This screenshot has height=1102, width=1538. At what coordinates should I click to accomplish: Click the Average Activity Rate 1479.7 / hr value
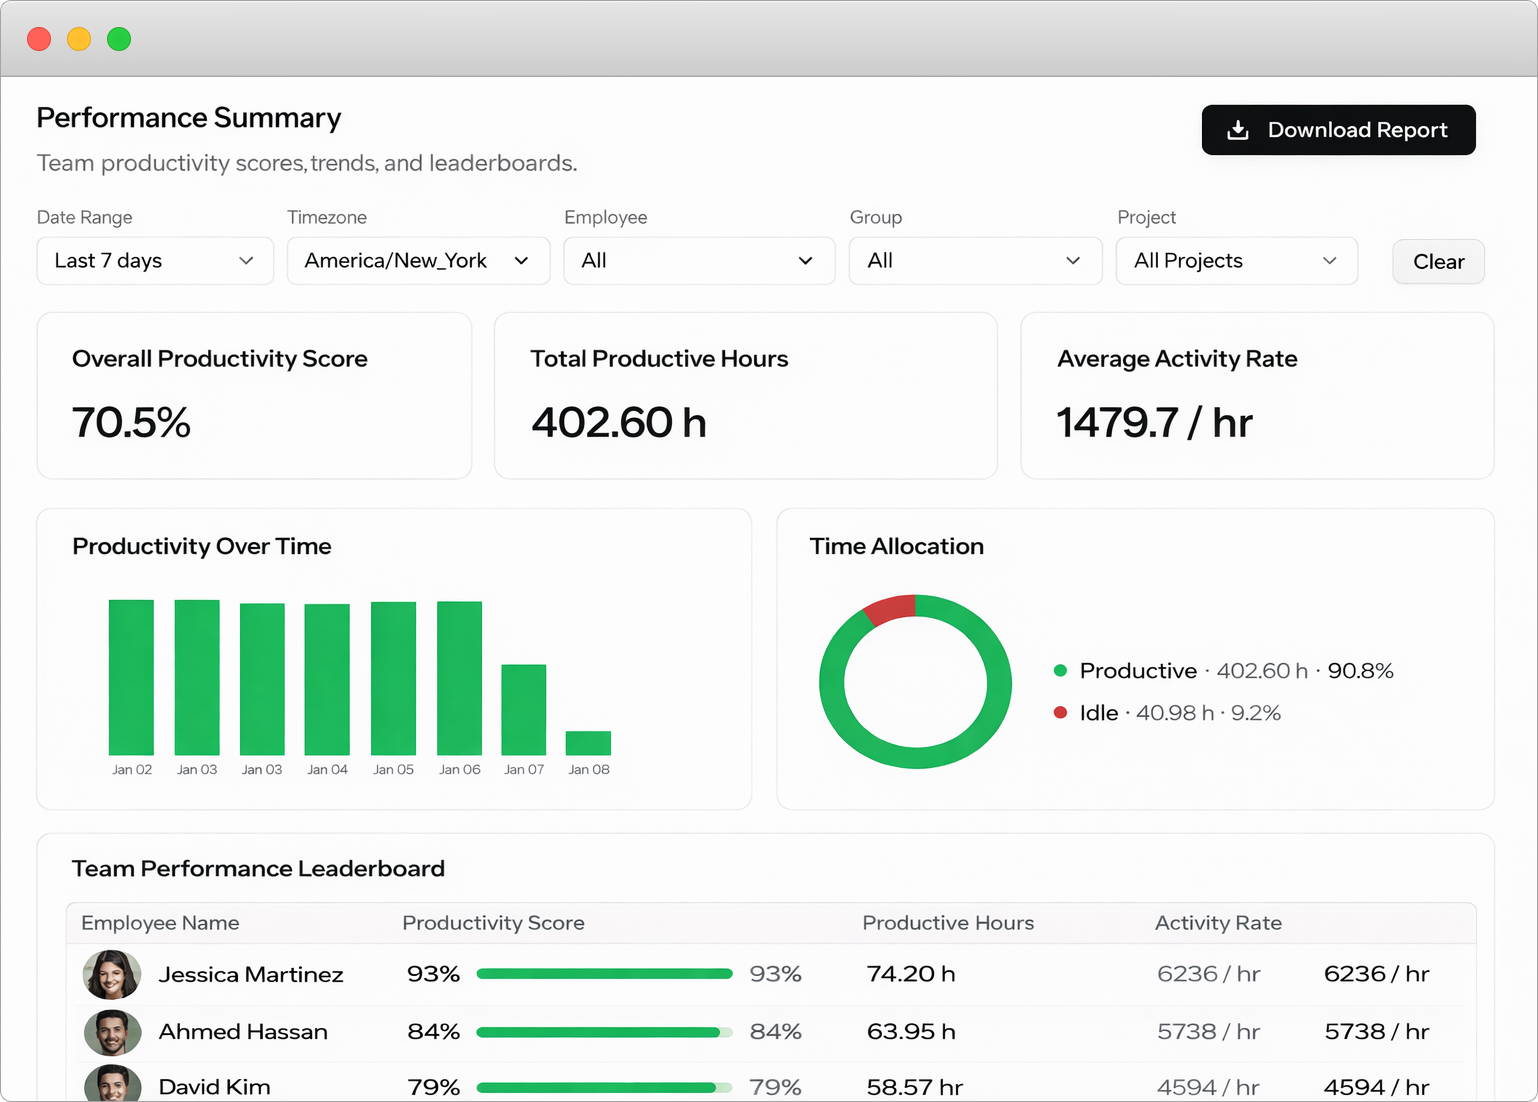click(x=1155, y=423)
